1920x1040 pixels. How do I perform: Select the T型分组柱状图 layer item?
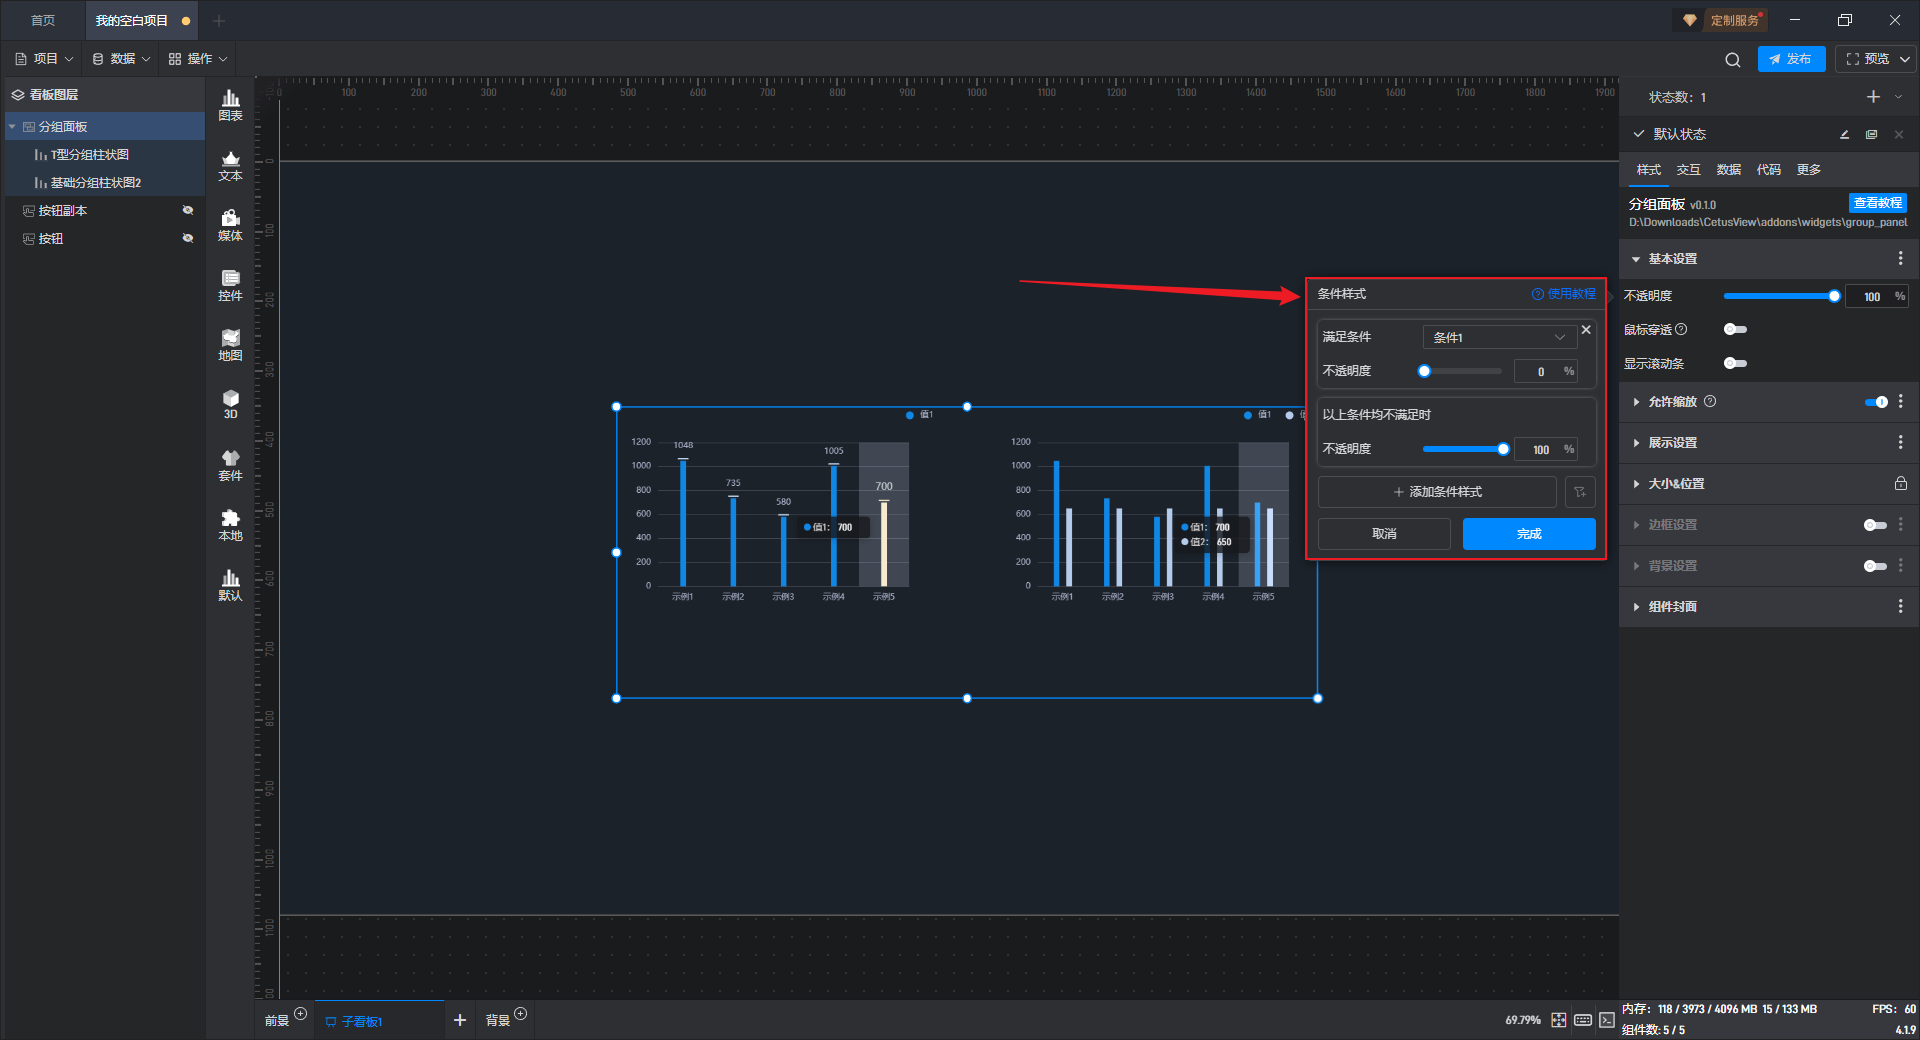point(90,155)
